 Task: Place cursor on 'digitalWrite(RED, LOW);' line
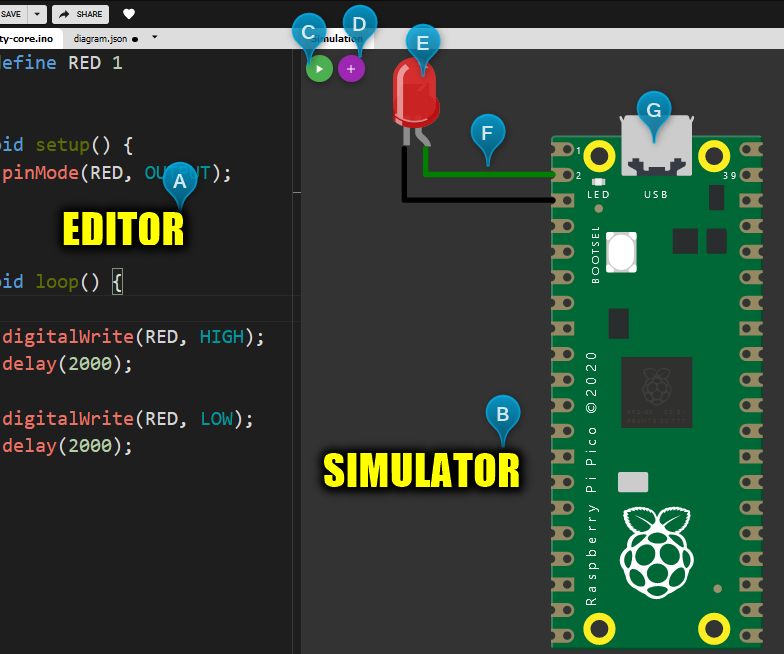click(x=128, y=419)
